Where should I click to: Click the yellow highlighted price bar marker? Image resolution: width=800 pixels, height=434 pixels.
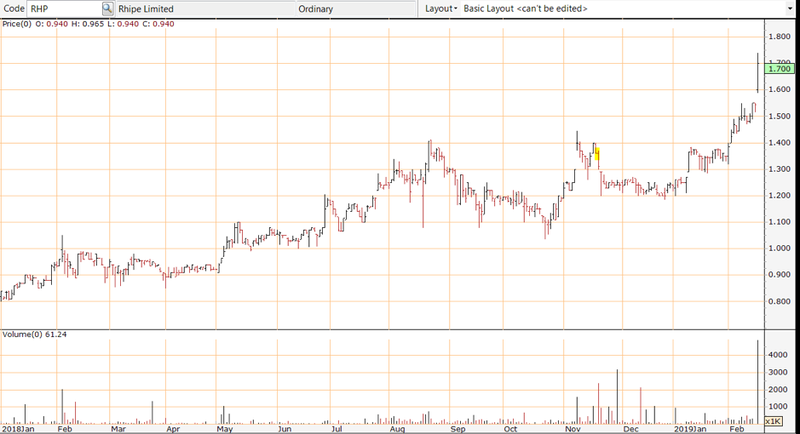[x=597, y=154]
